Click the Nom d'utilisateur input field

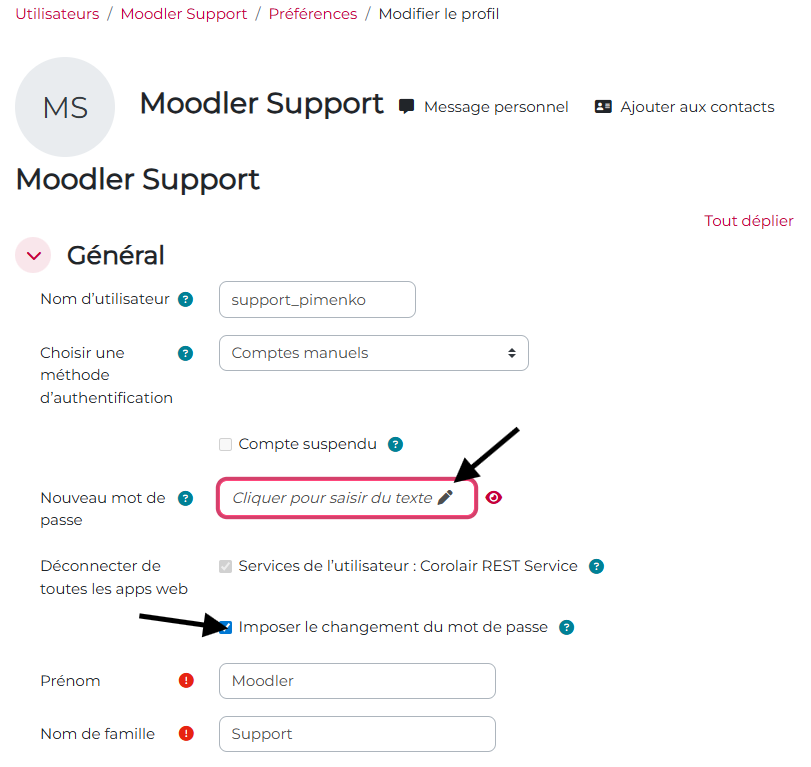pos(316,299)
